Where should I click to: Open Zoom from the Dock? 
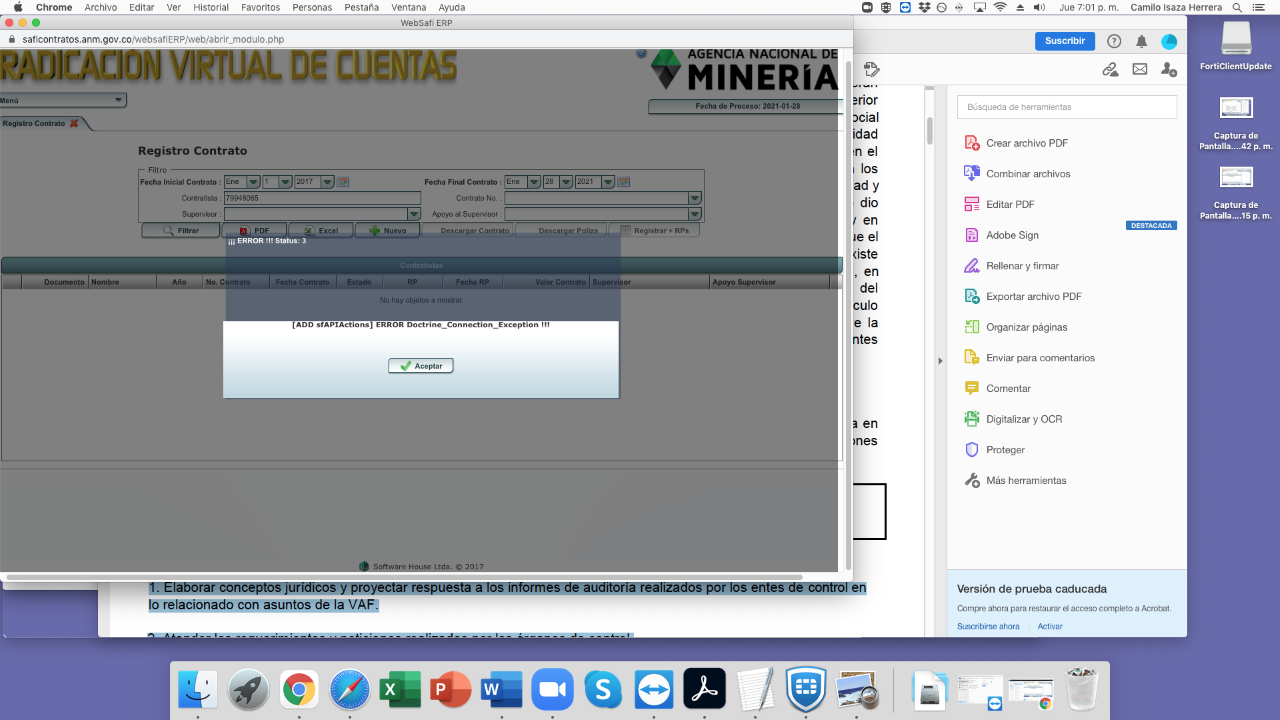[x=553, y=690]
